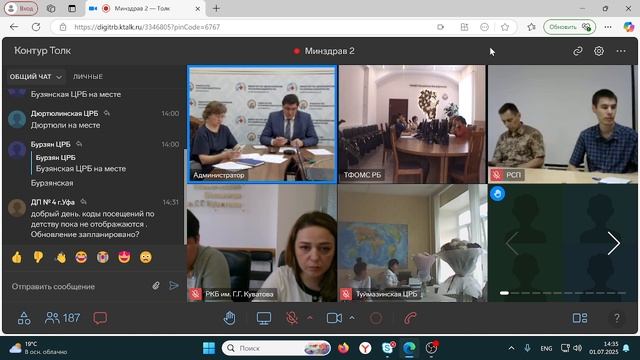Click raised hand badge on placeholder tile
Screen dimensions: 640x360
(497, 193)
